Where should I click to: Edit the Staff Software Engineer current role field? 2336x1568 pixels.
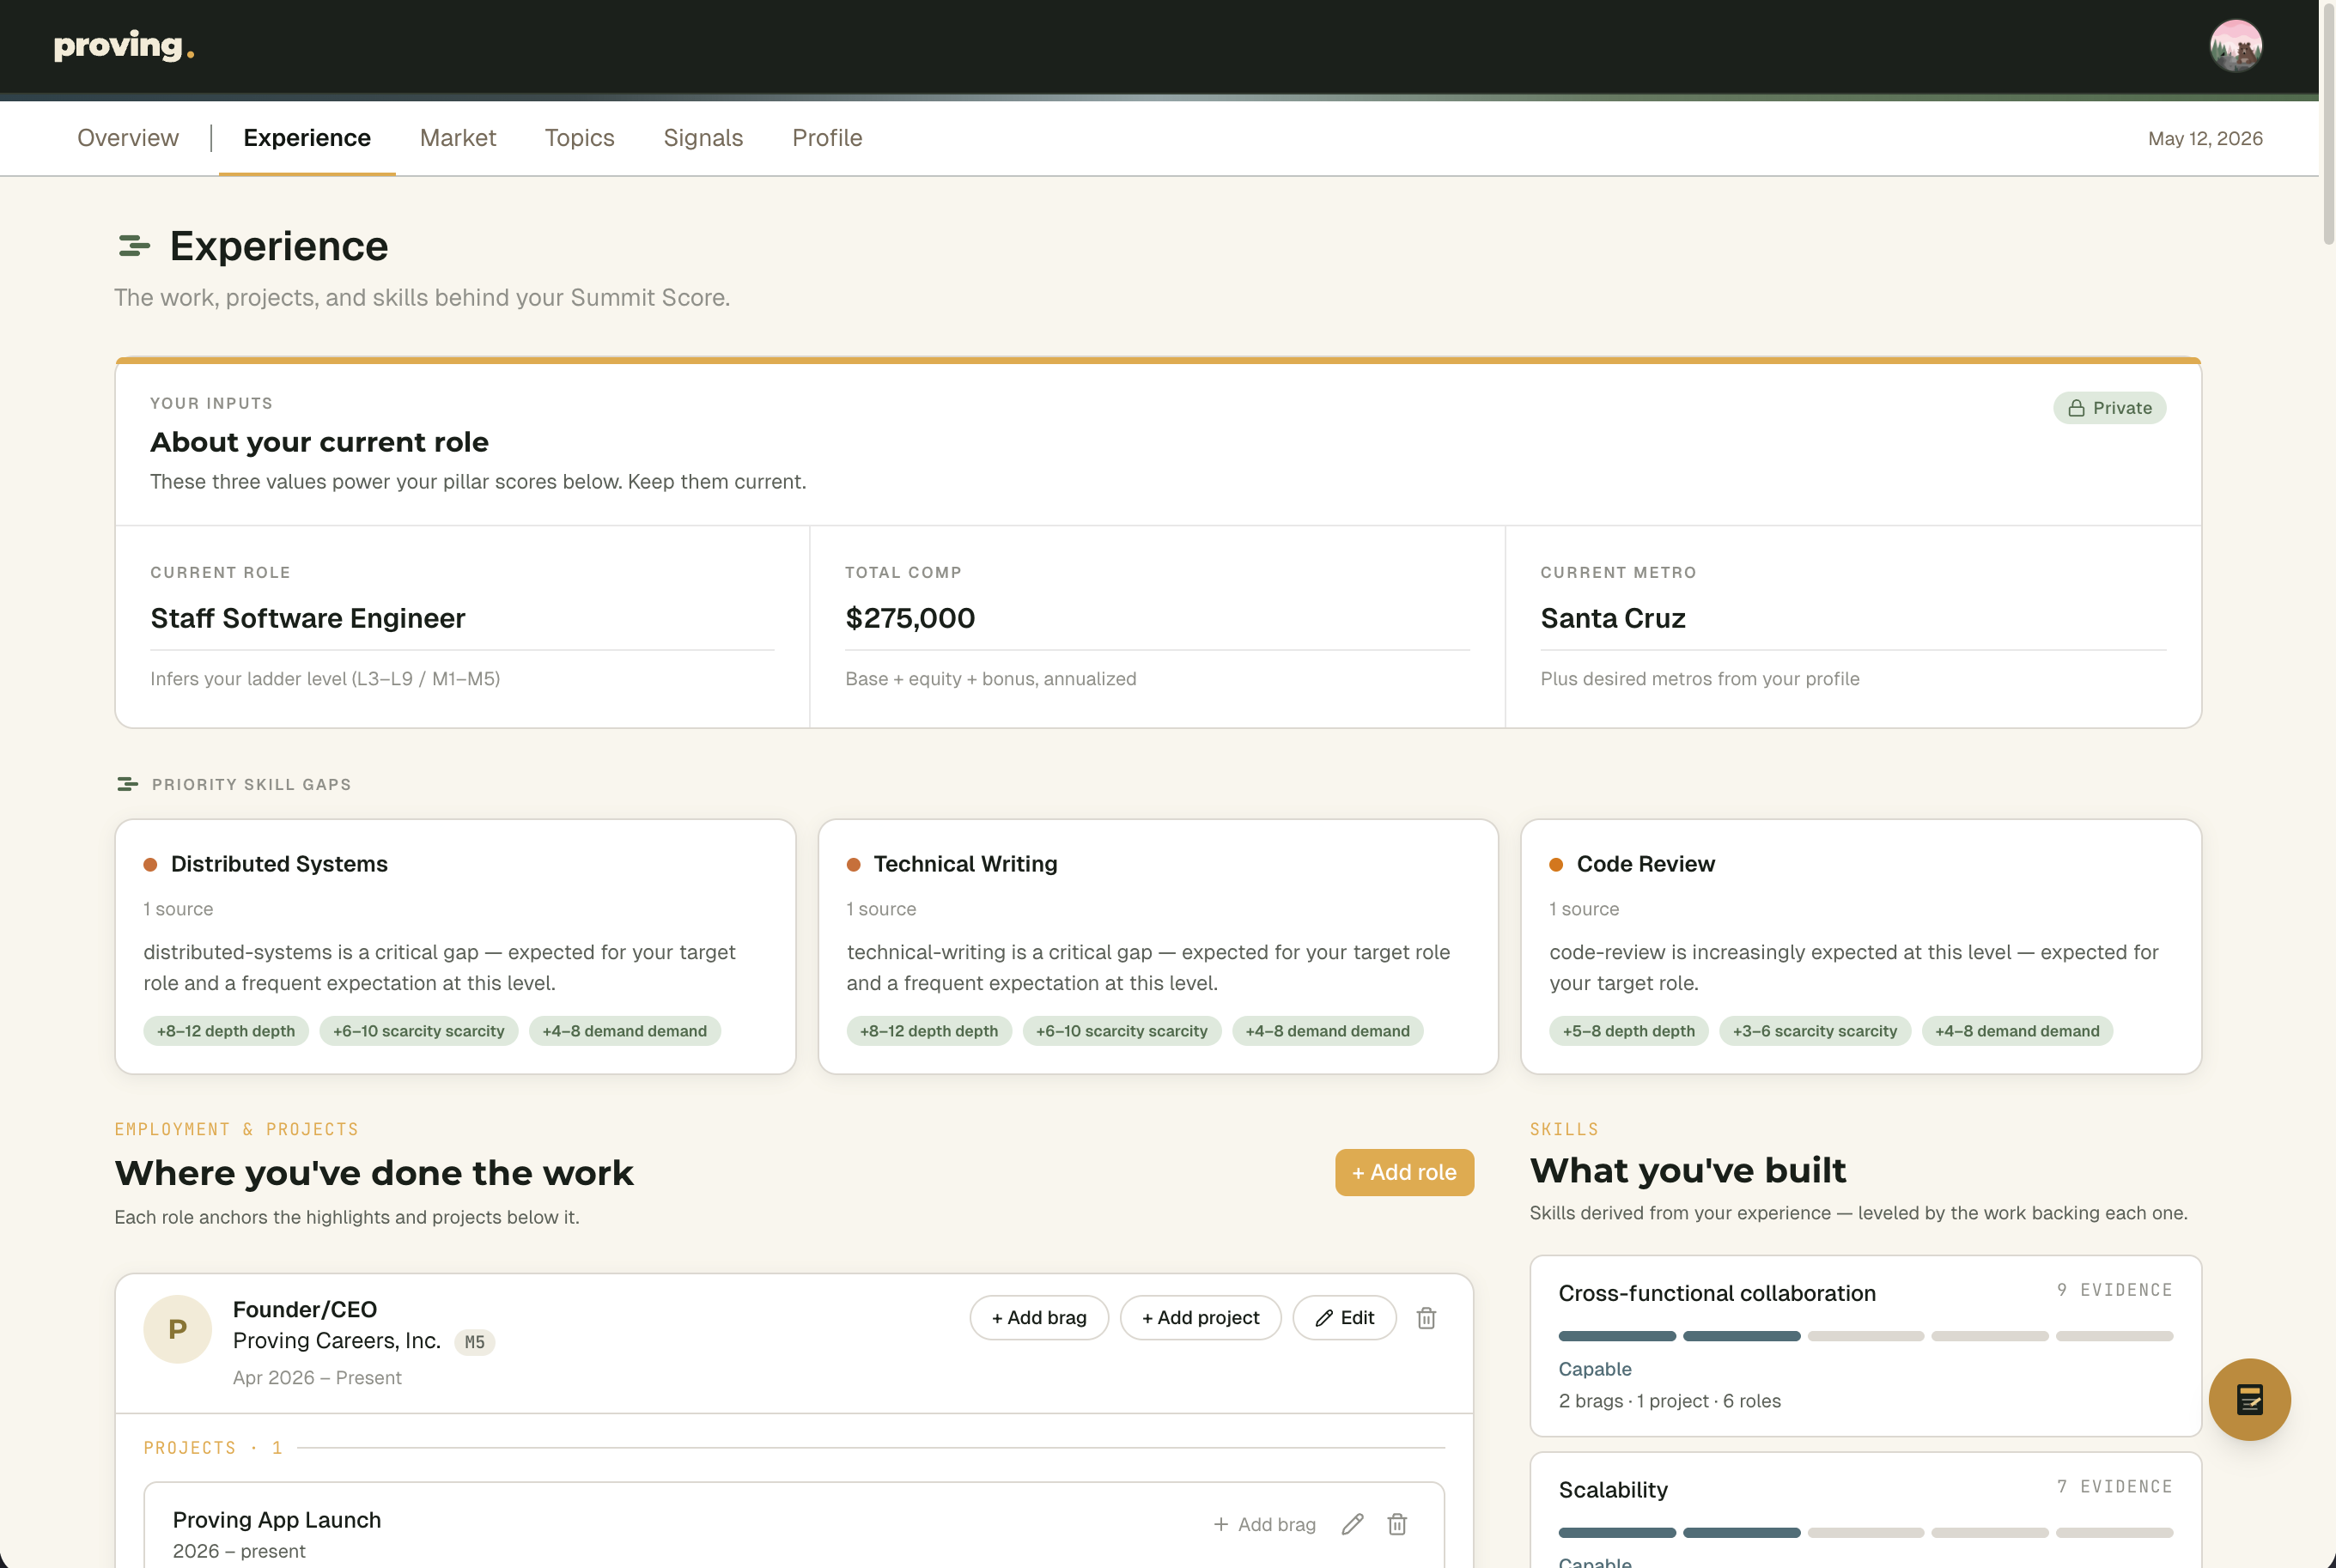[x=462, y=619]
